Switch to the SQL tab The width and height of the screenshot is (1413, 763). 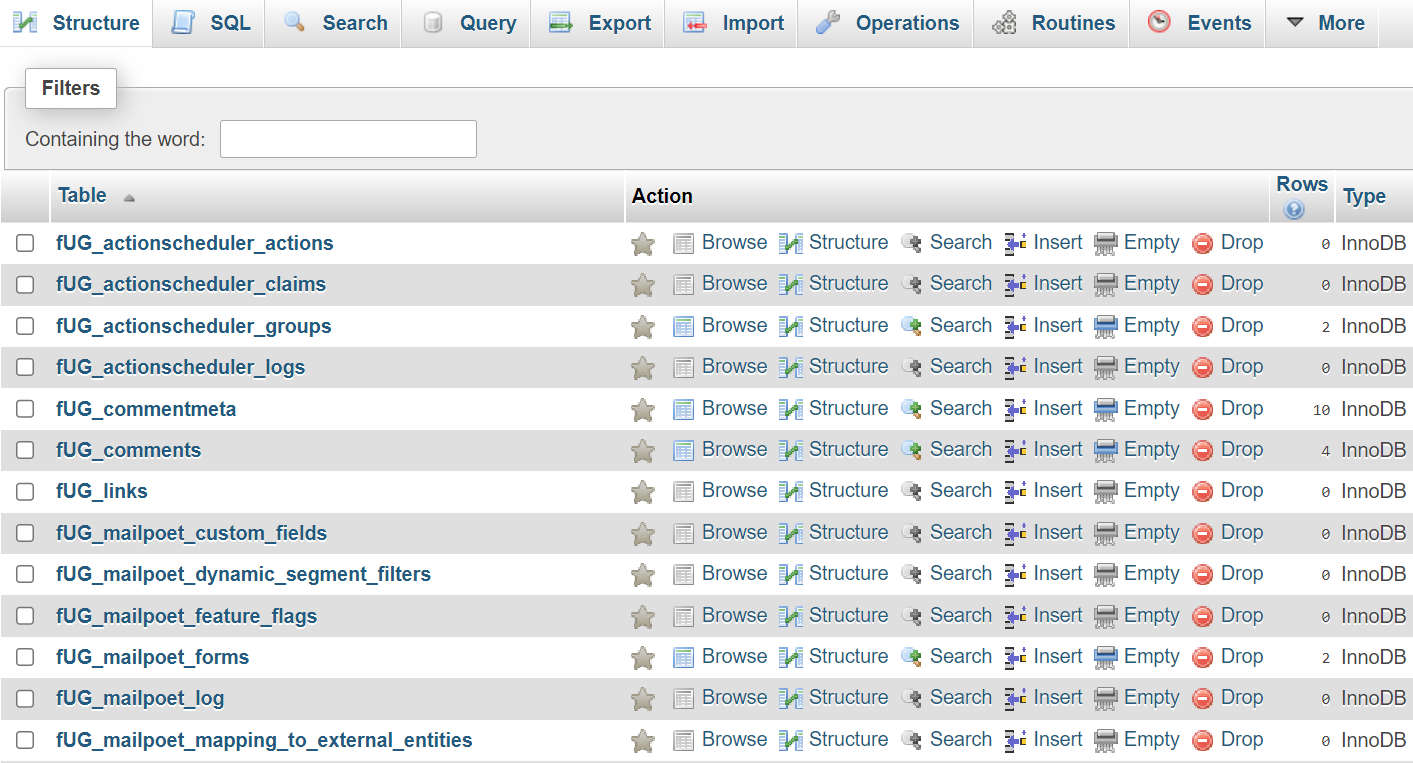coord(207,22)
